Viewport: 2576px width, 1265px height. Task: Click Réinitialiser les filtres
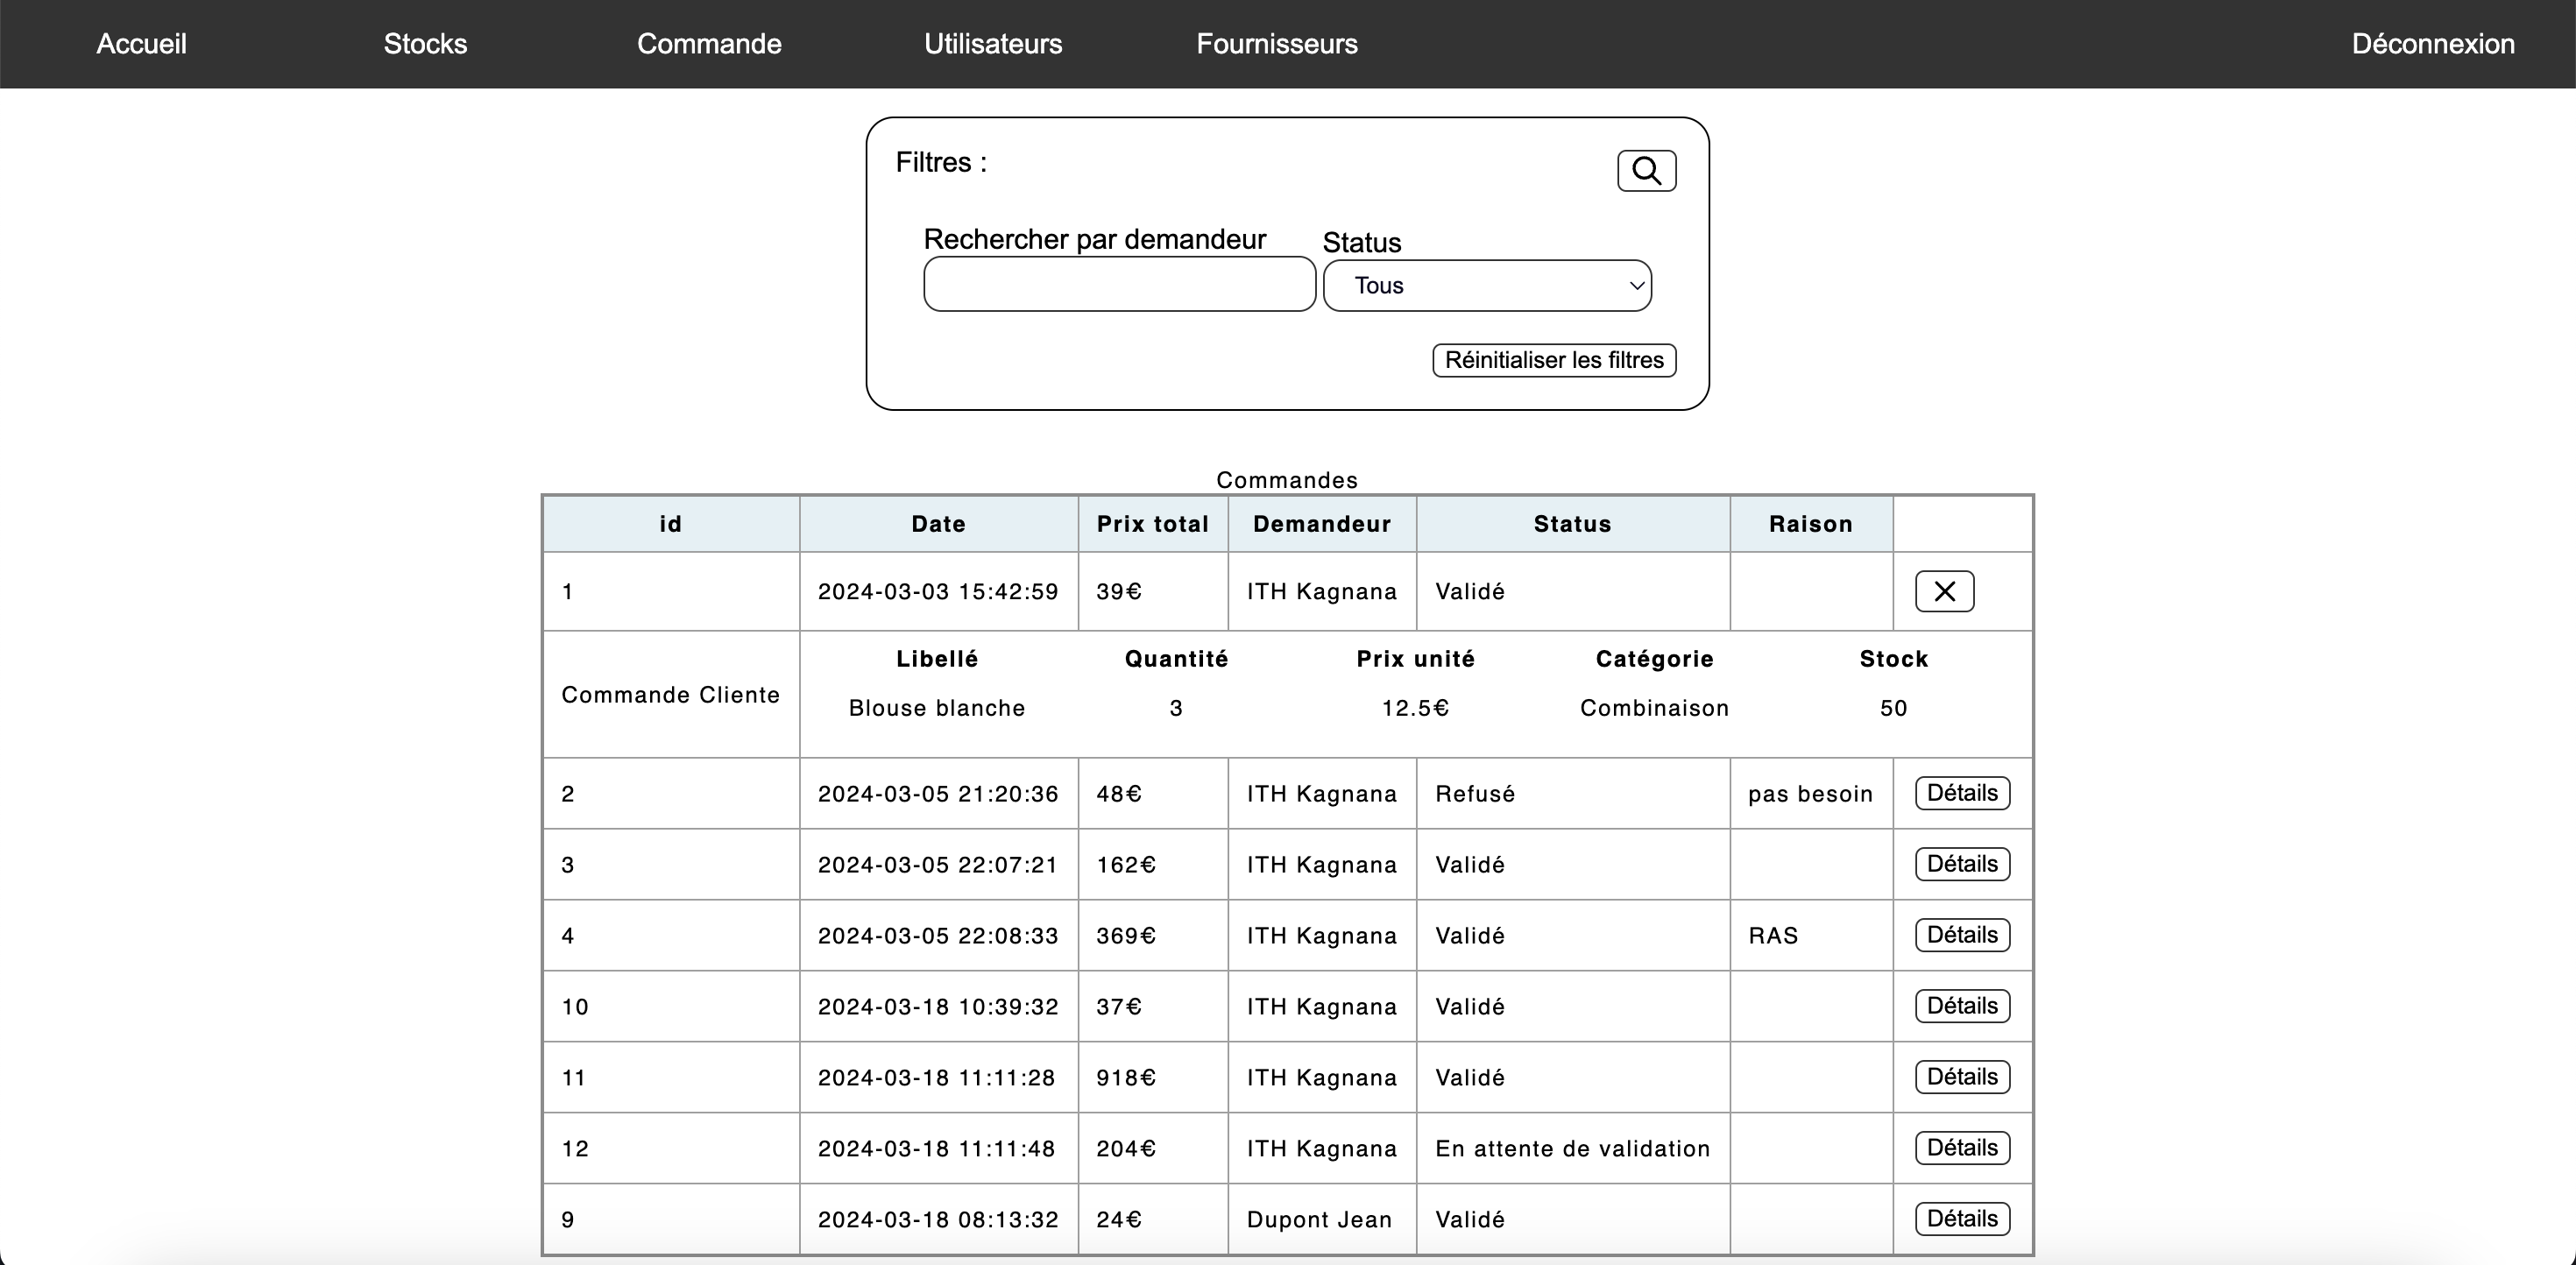tap(1553, 360)
